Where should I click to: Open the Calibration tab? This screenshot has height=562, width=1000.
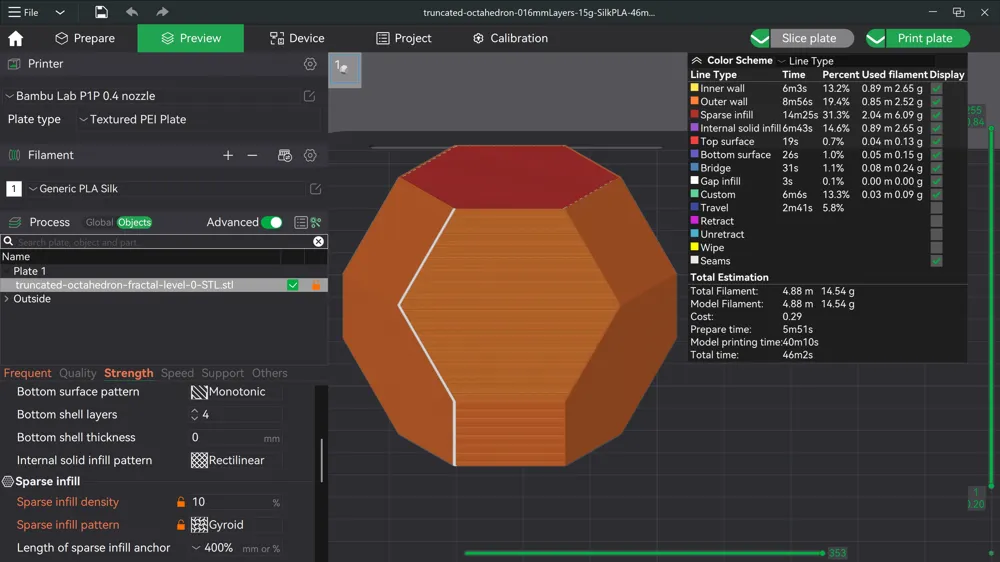point(510,38)
